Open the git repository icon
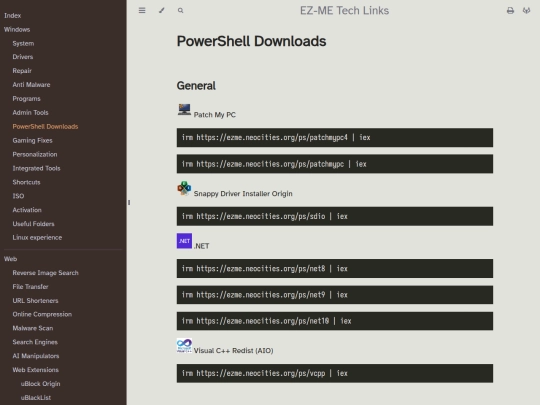Screen dimensions: 540x405 pos(526,11)
